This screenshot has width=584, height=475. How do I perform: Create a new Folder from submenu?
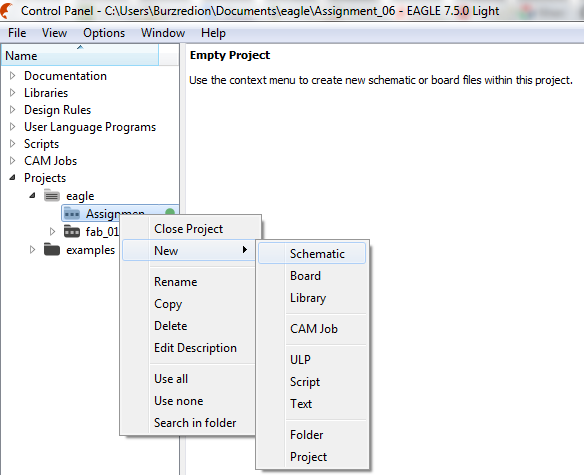click(x=312, y=434)
